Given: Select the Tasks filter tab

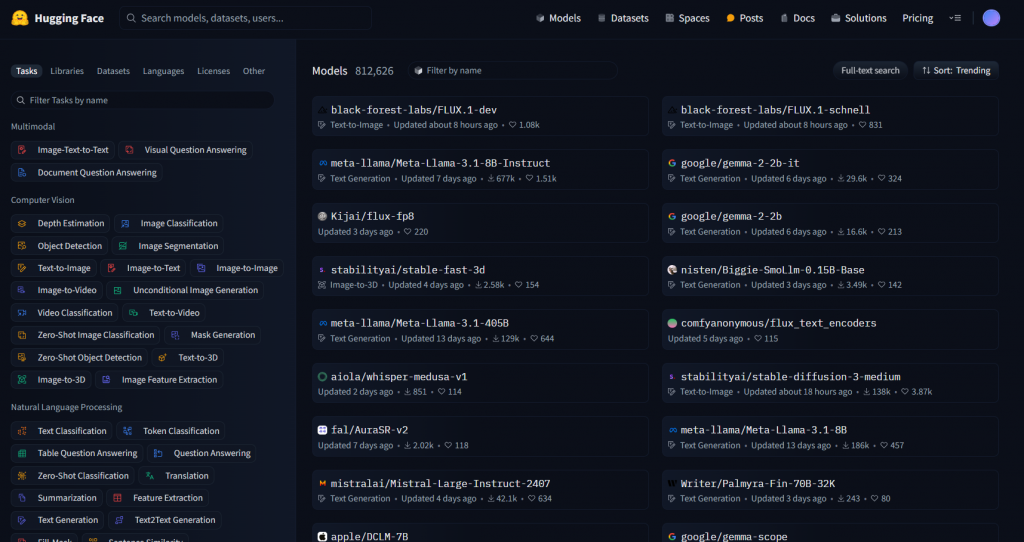Looking at the screenshot, I should [x=27, y=71].
